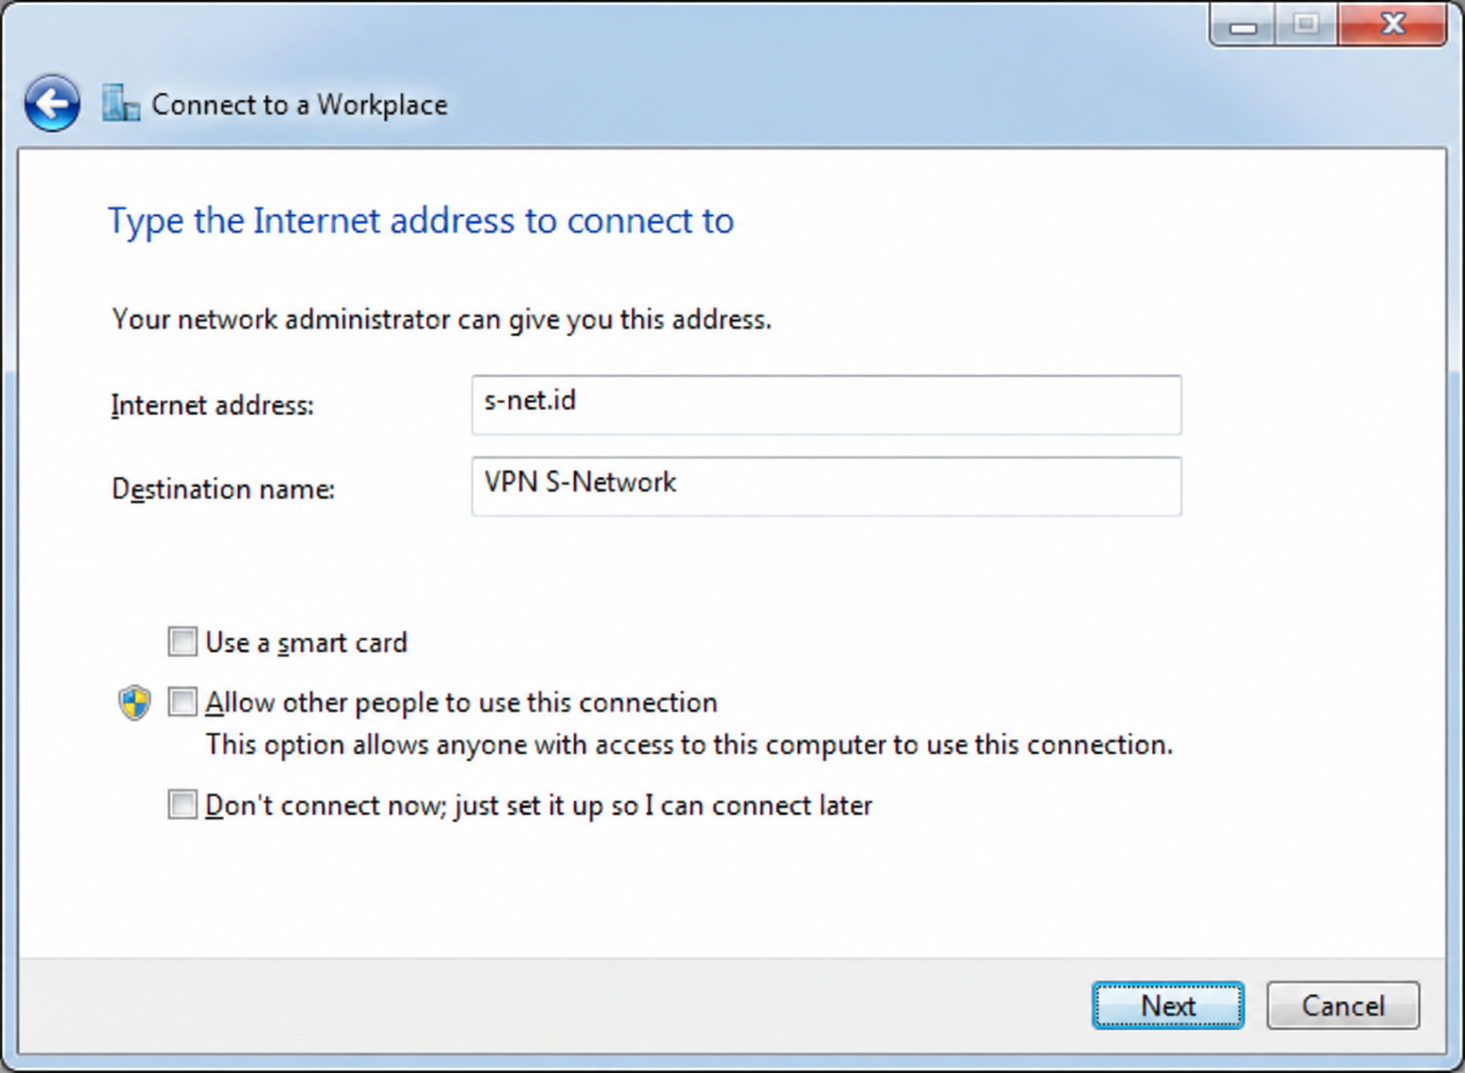The height and width of the screenshot is (1073, 1465).
Task: Click the Connect to a Workplace wizard icon
Action: point(120,103)
